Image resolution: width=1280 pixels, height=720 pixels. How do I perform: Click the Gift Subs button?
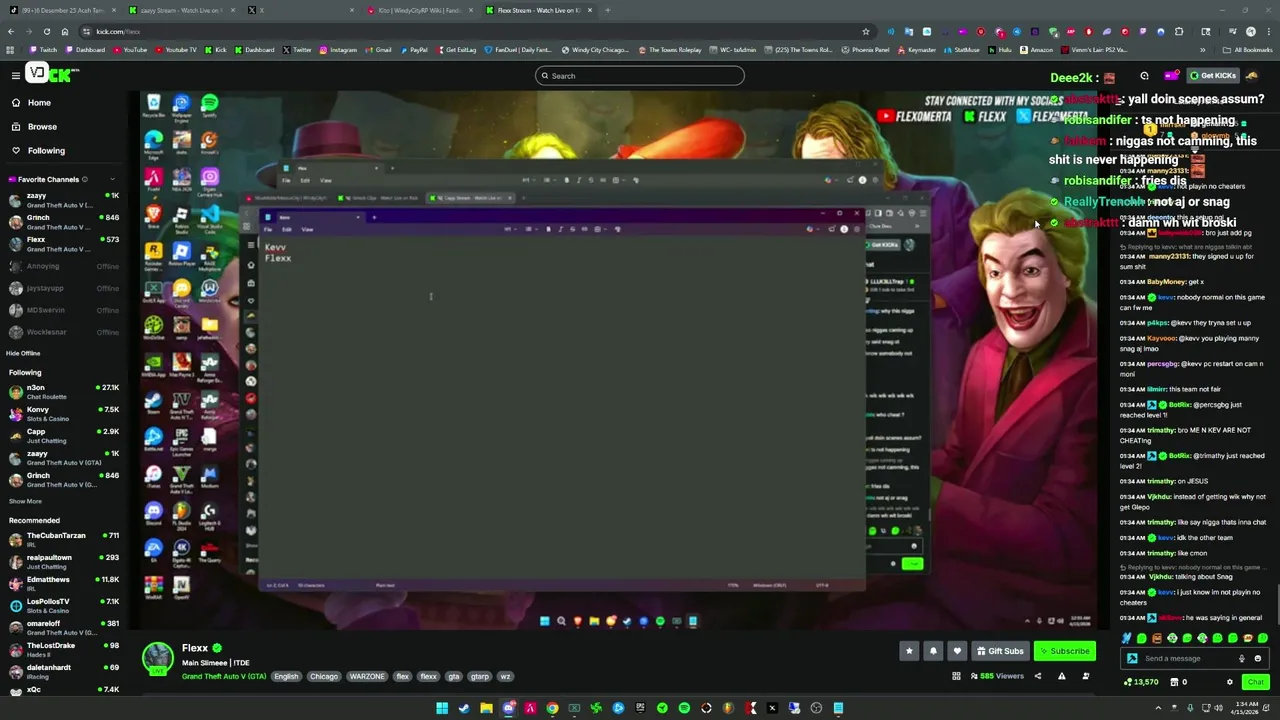pyautogui.click(x=1000, y=651)
